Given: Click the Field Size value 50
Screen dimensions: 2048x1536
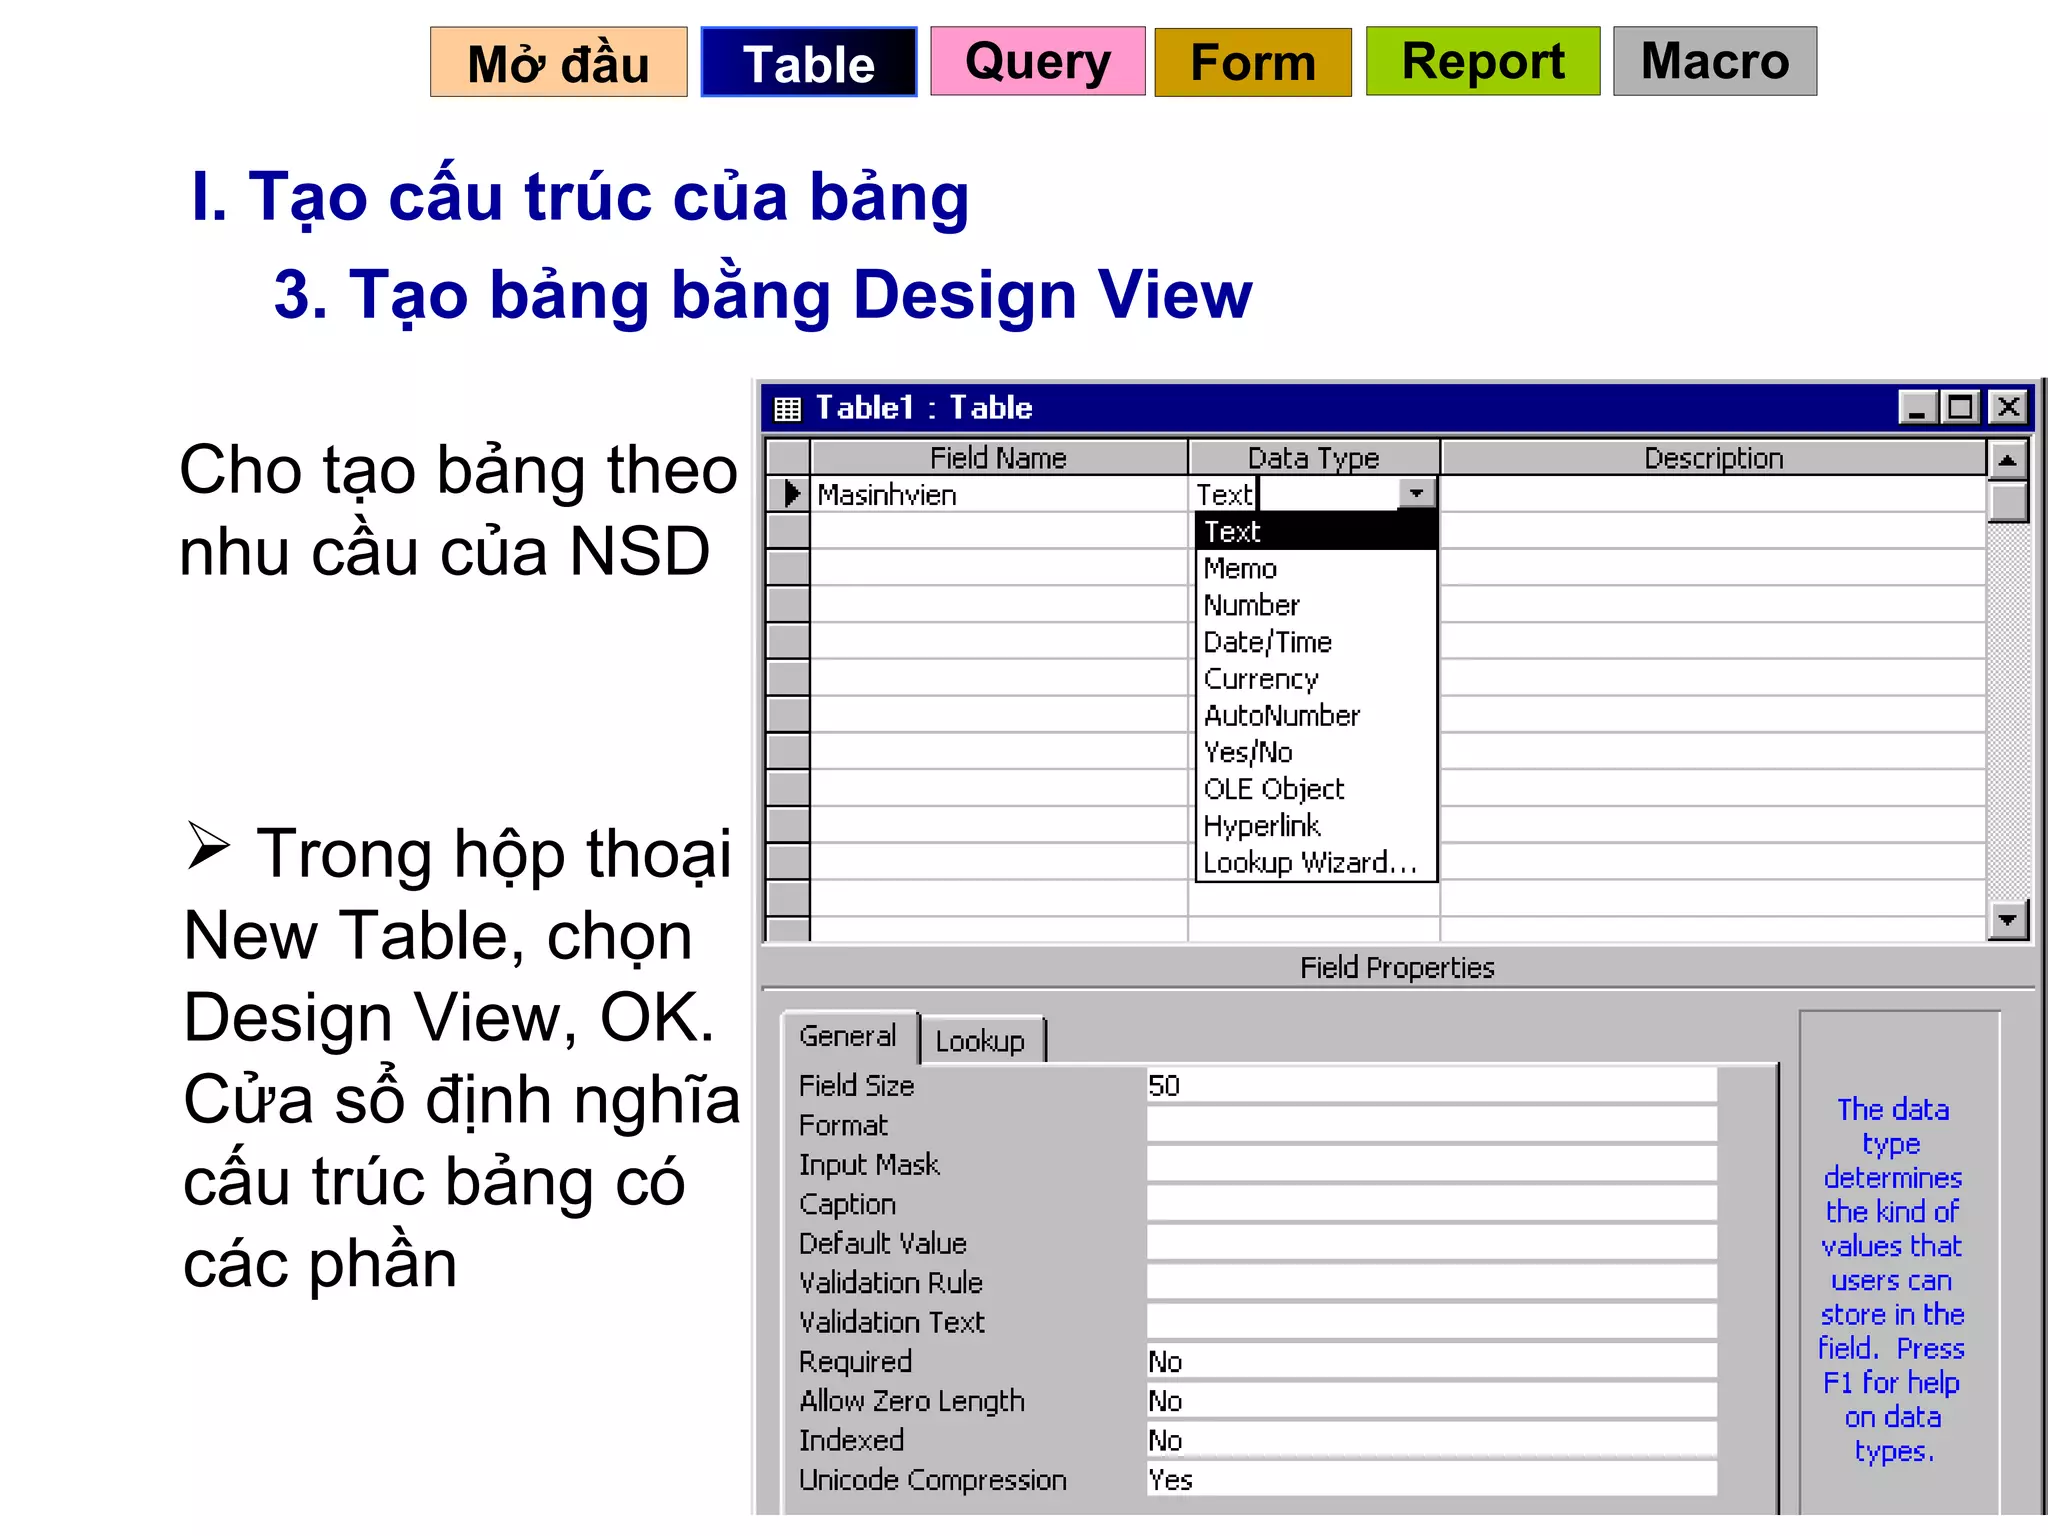Looking at the screenshot, I should click(1431, 1086).
